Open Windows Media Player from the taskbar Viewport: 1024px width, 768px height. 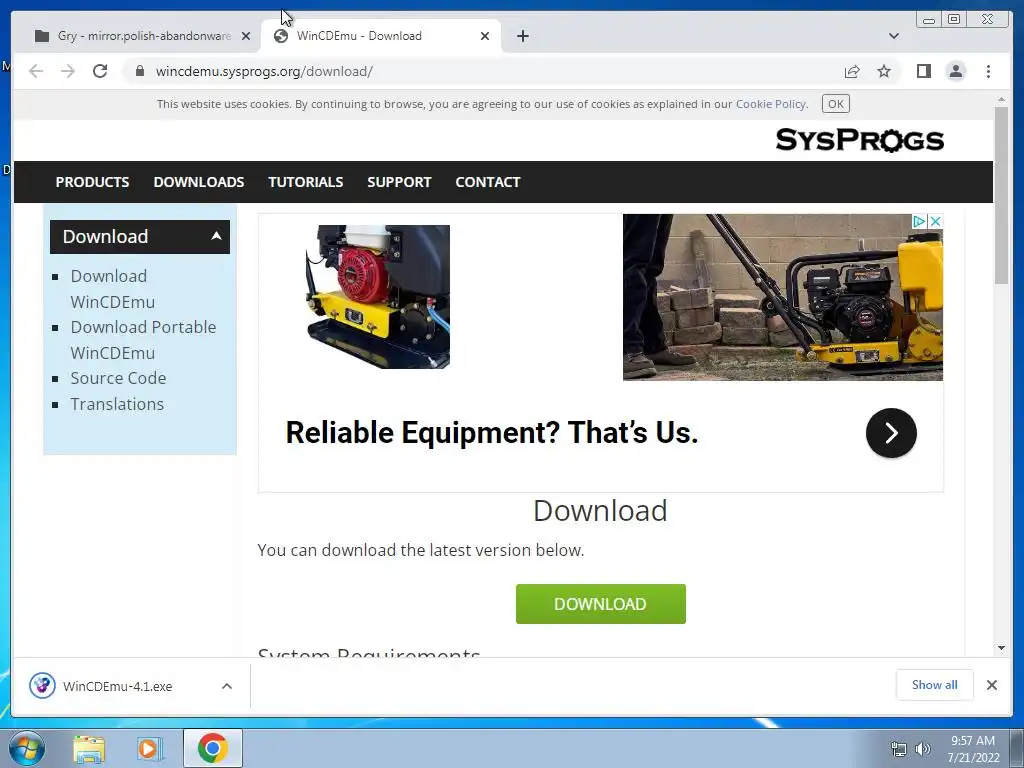pos(150,748)
